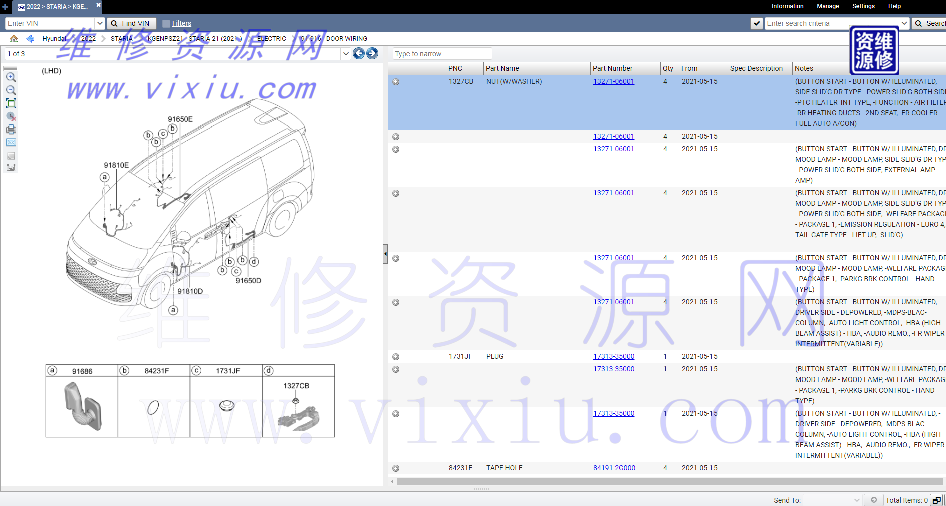The width and height of the screenshot is (946, 506).
Task: Print the diagram using printer icon
Action: [11, 129]
